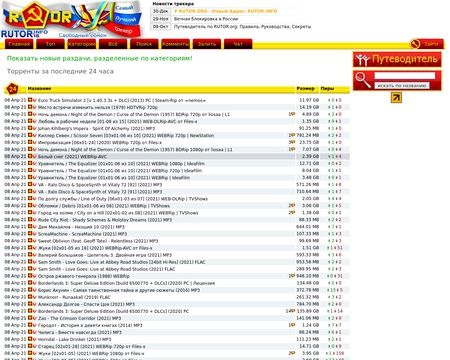450x360 pixels.
Task: Open the Путеводитель guide banner
Action: point(397,60)
